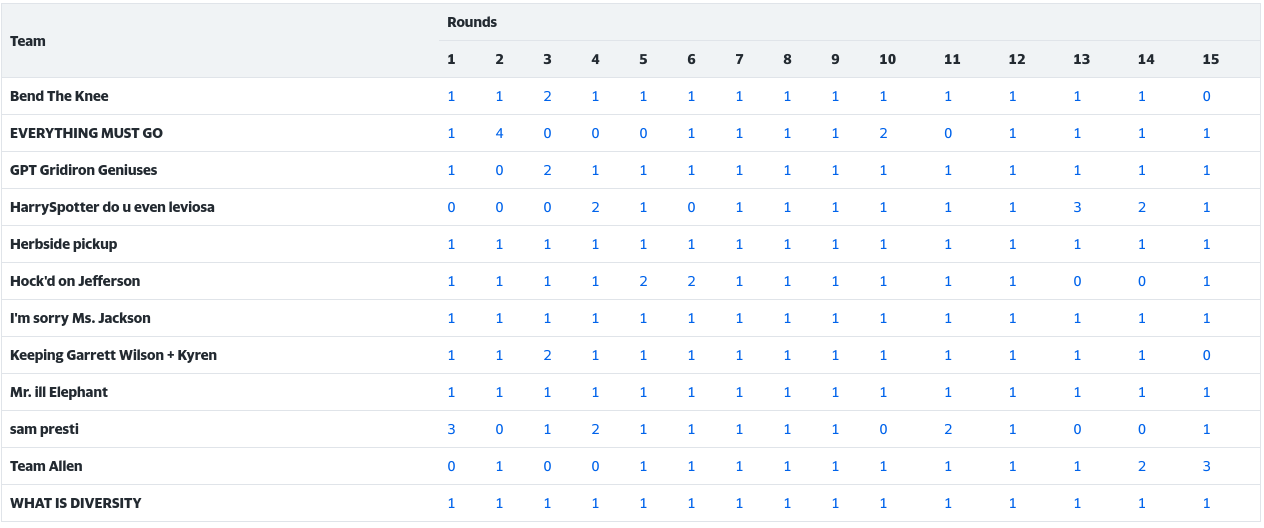The width and height of the screenshot is (1264, 528).
Task: Click WHAT IS DIVERSITY round 10 value
Action: point(883,504)
